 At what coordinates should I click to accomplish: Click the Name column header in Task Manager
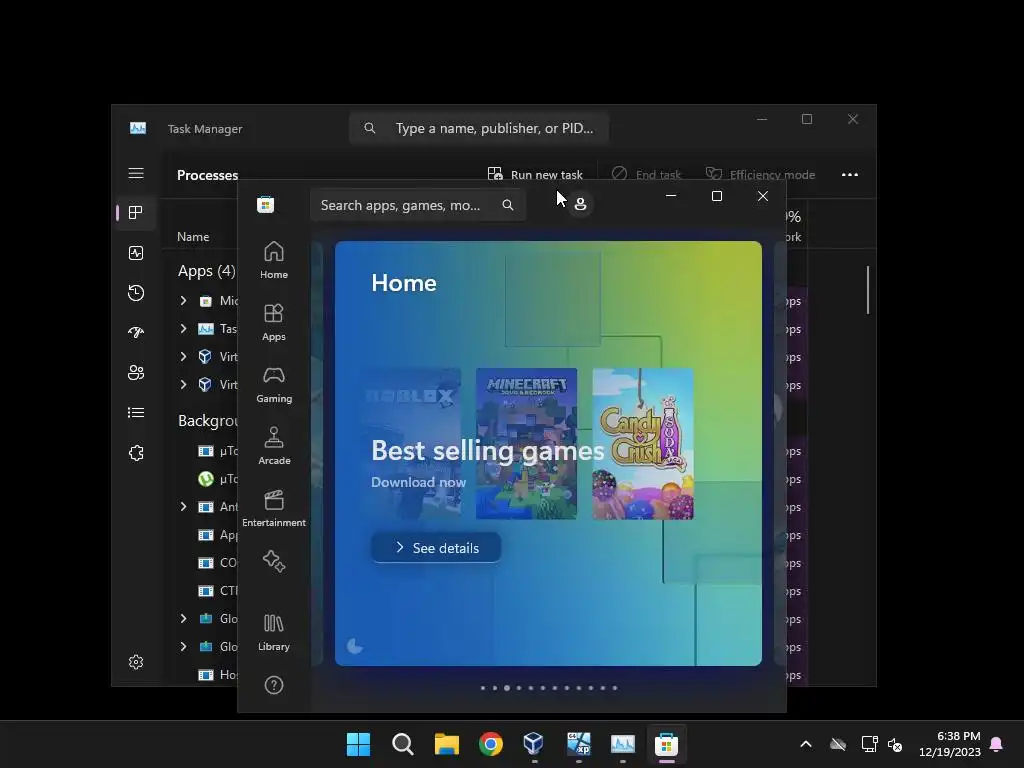193,237
